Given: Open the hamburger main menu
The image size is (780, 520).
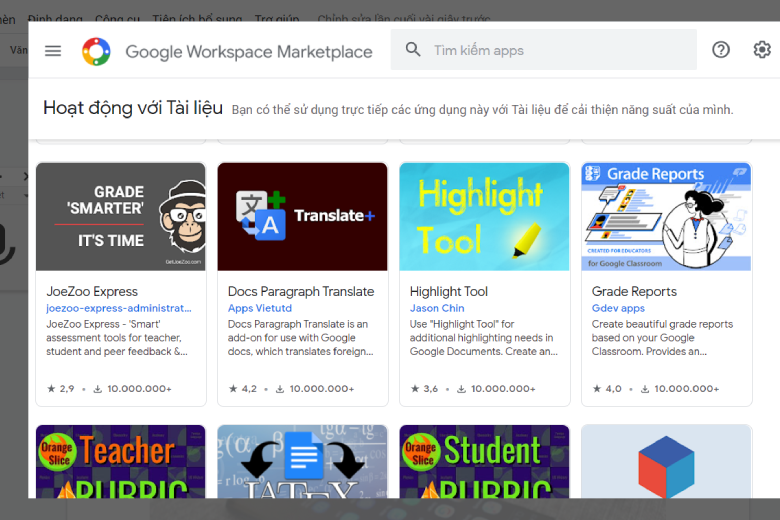Looking at the screenshot, I should tap(53, 51).
